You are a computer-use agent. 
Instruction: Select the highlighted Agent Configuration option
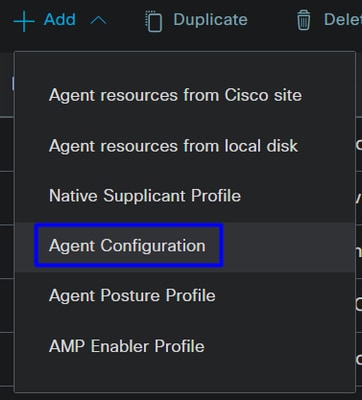coord(129,245)
